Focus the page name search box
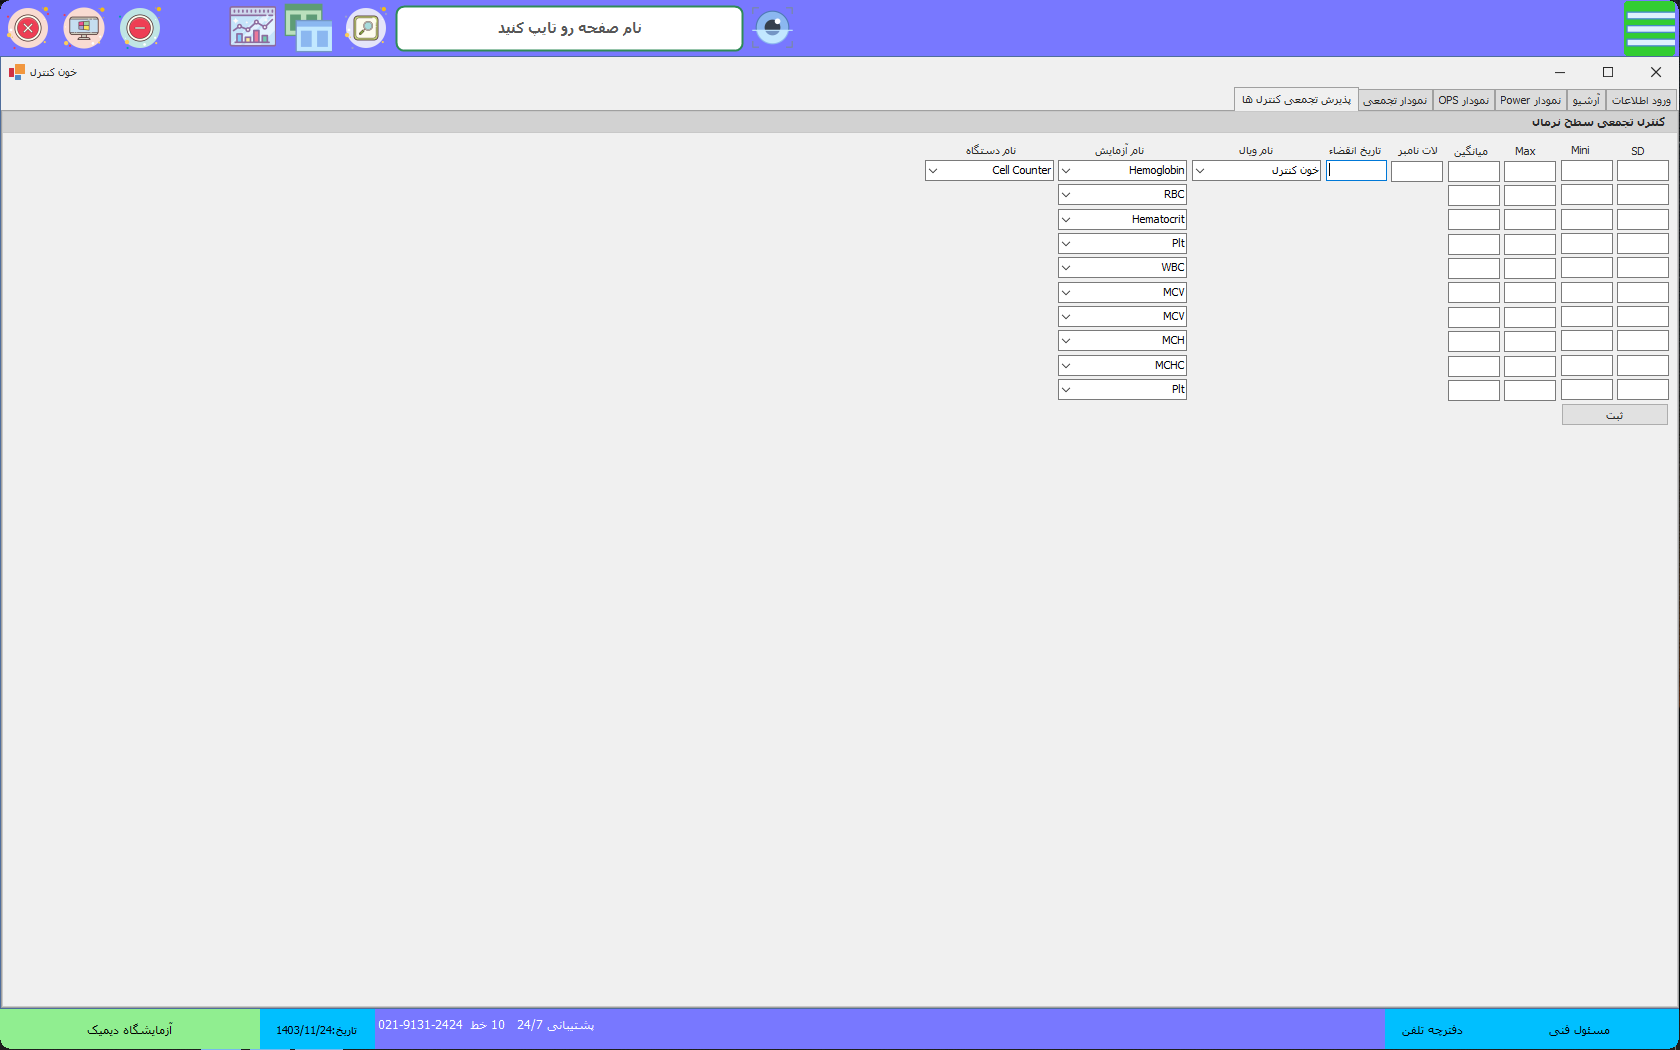This screenshot has height=1050, width=1680. point(570,28)
